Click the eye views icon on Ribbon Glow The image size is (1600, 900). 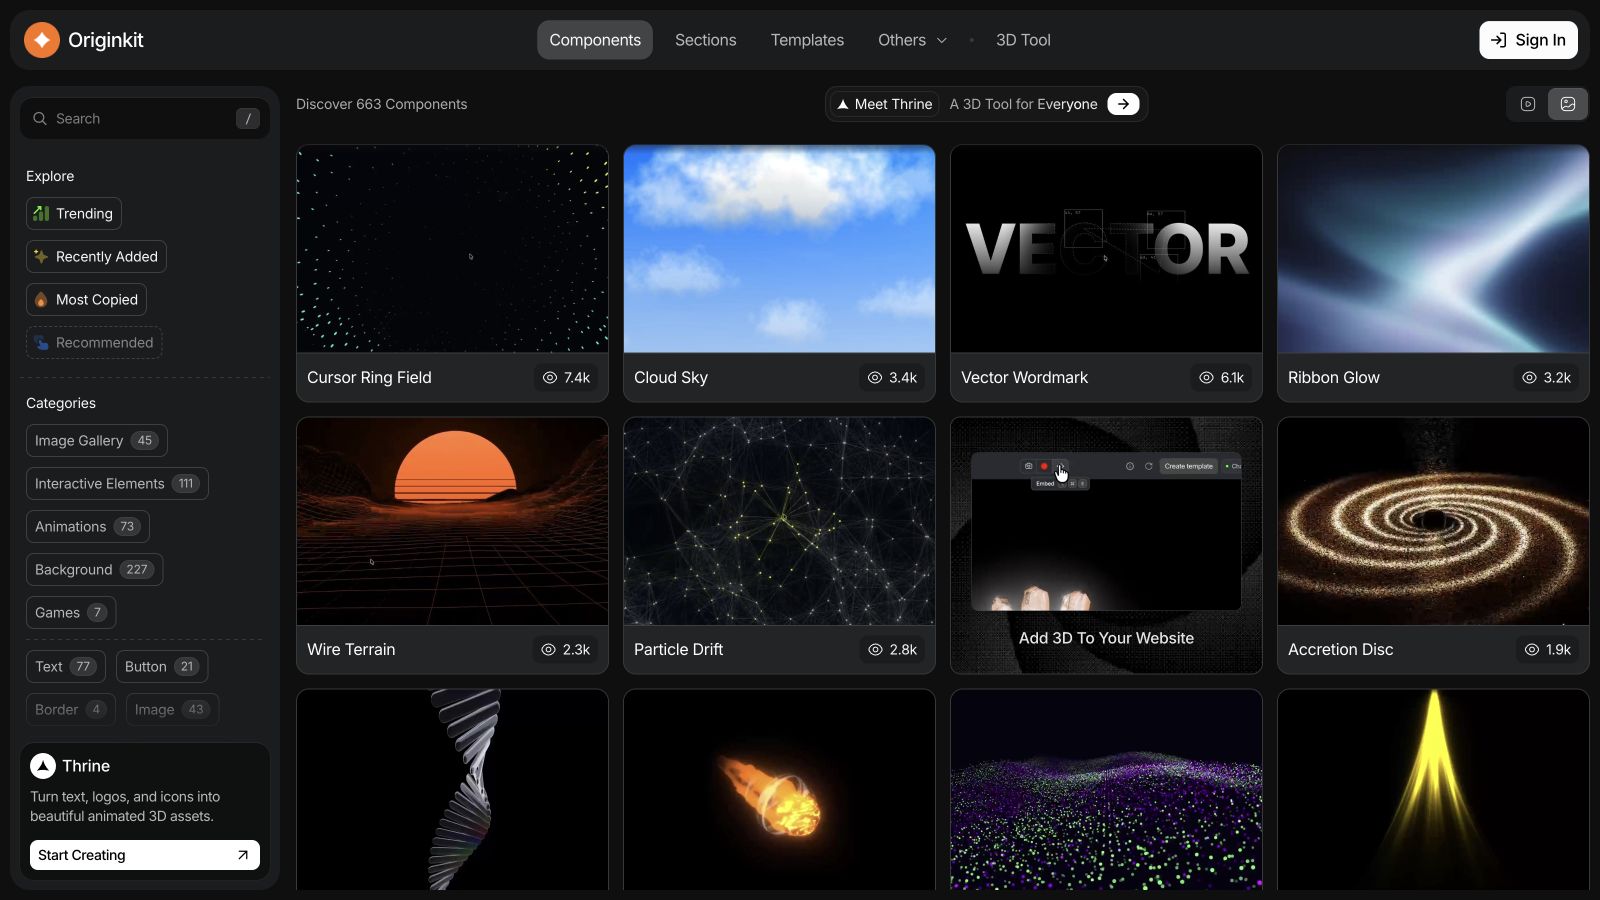[x=1529, y=377]
